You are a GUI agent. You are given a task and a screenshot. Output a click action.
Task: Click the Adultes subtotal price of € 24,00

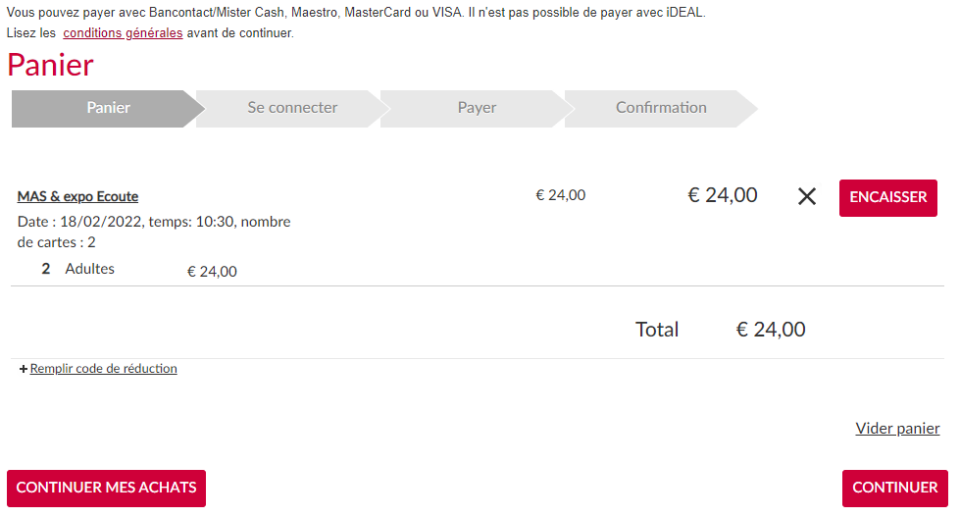click(x=212, y=271)
